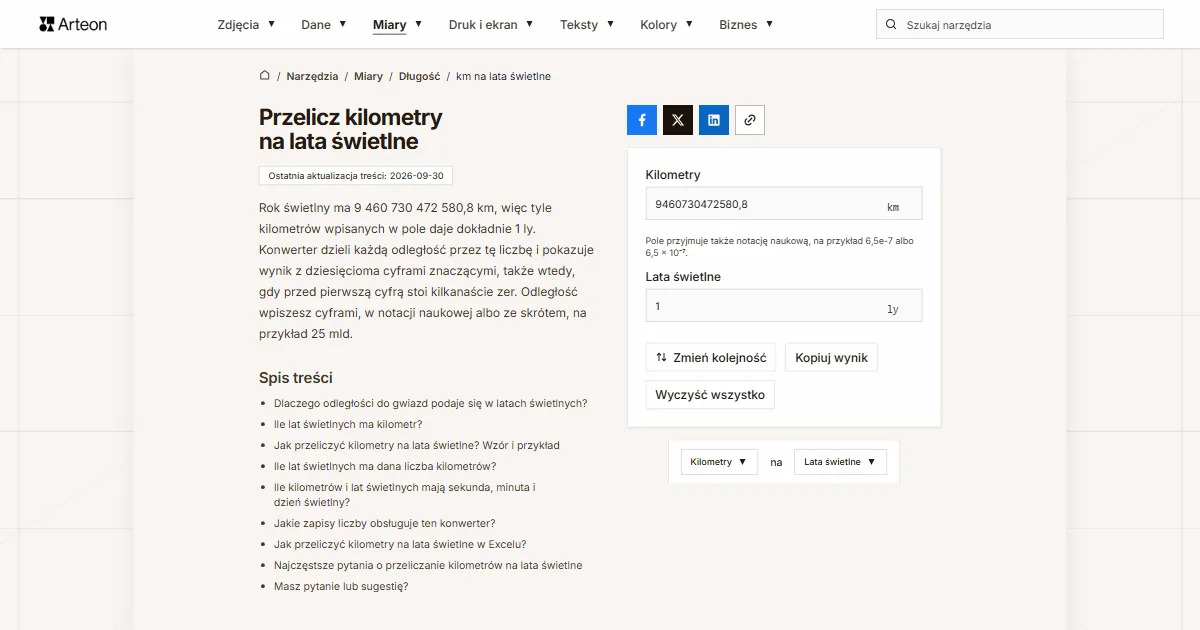Viewport: 1200px width, 630px height.
Task: Click the search magnifier icon
Action: click(891, 25)
